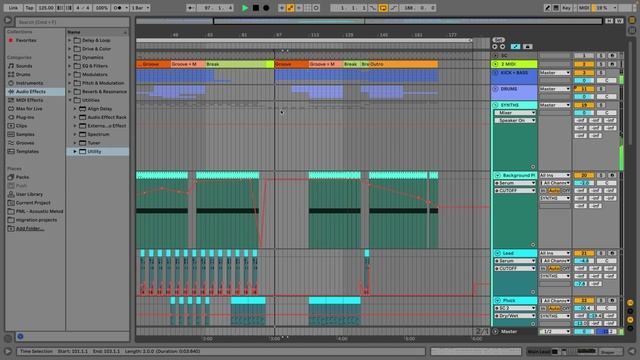Open the Master 1/2 output dropdown
Screen dimensions: 640x360
(555, 331)
